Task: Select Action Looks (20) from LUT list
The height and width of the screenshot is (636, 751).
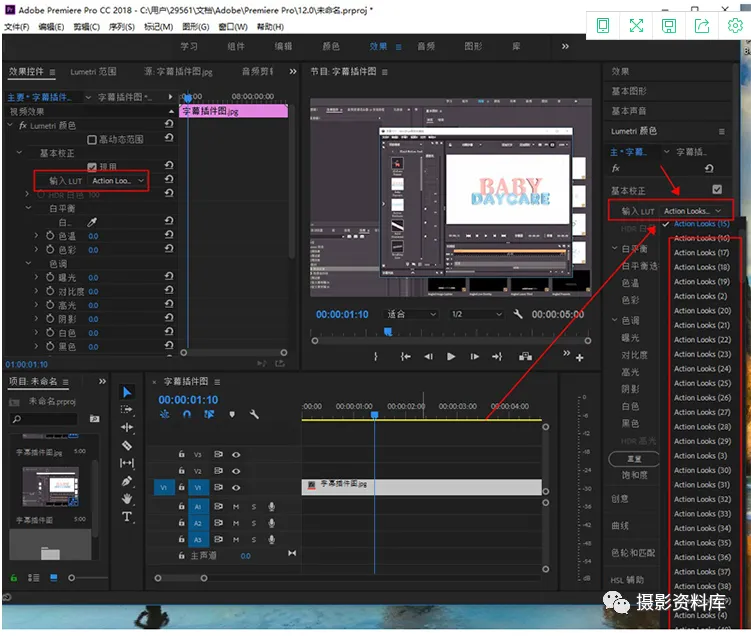Action: coord(702,311)
